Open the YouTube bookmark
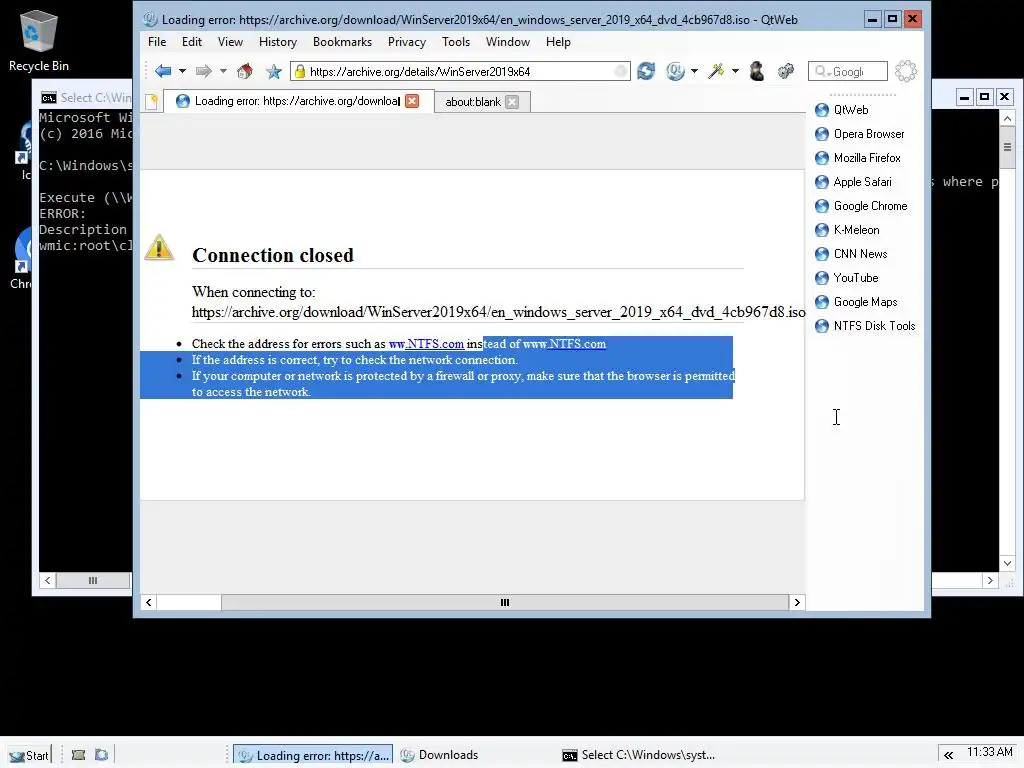This screenshot has width=1024, height=768. point(846,278)
